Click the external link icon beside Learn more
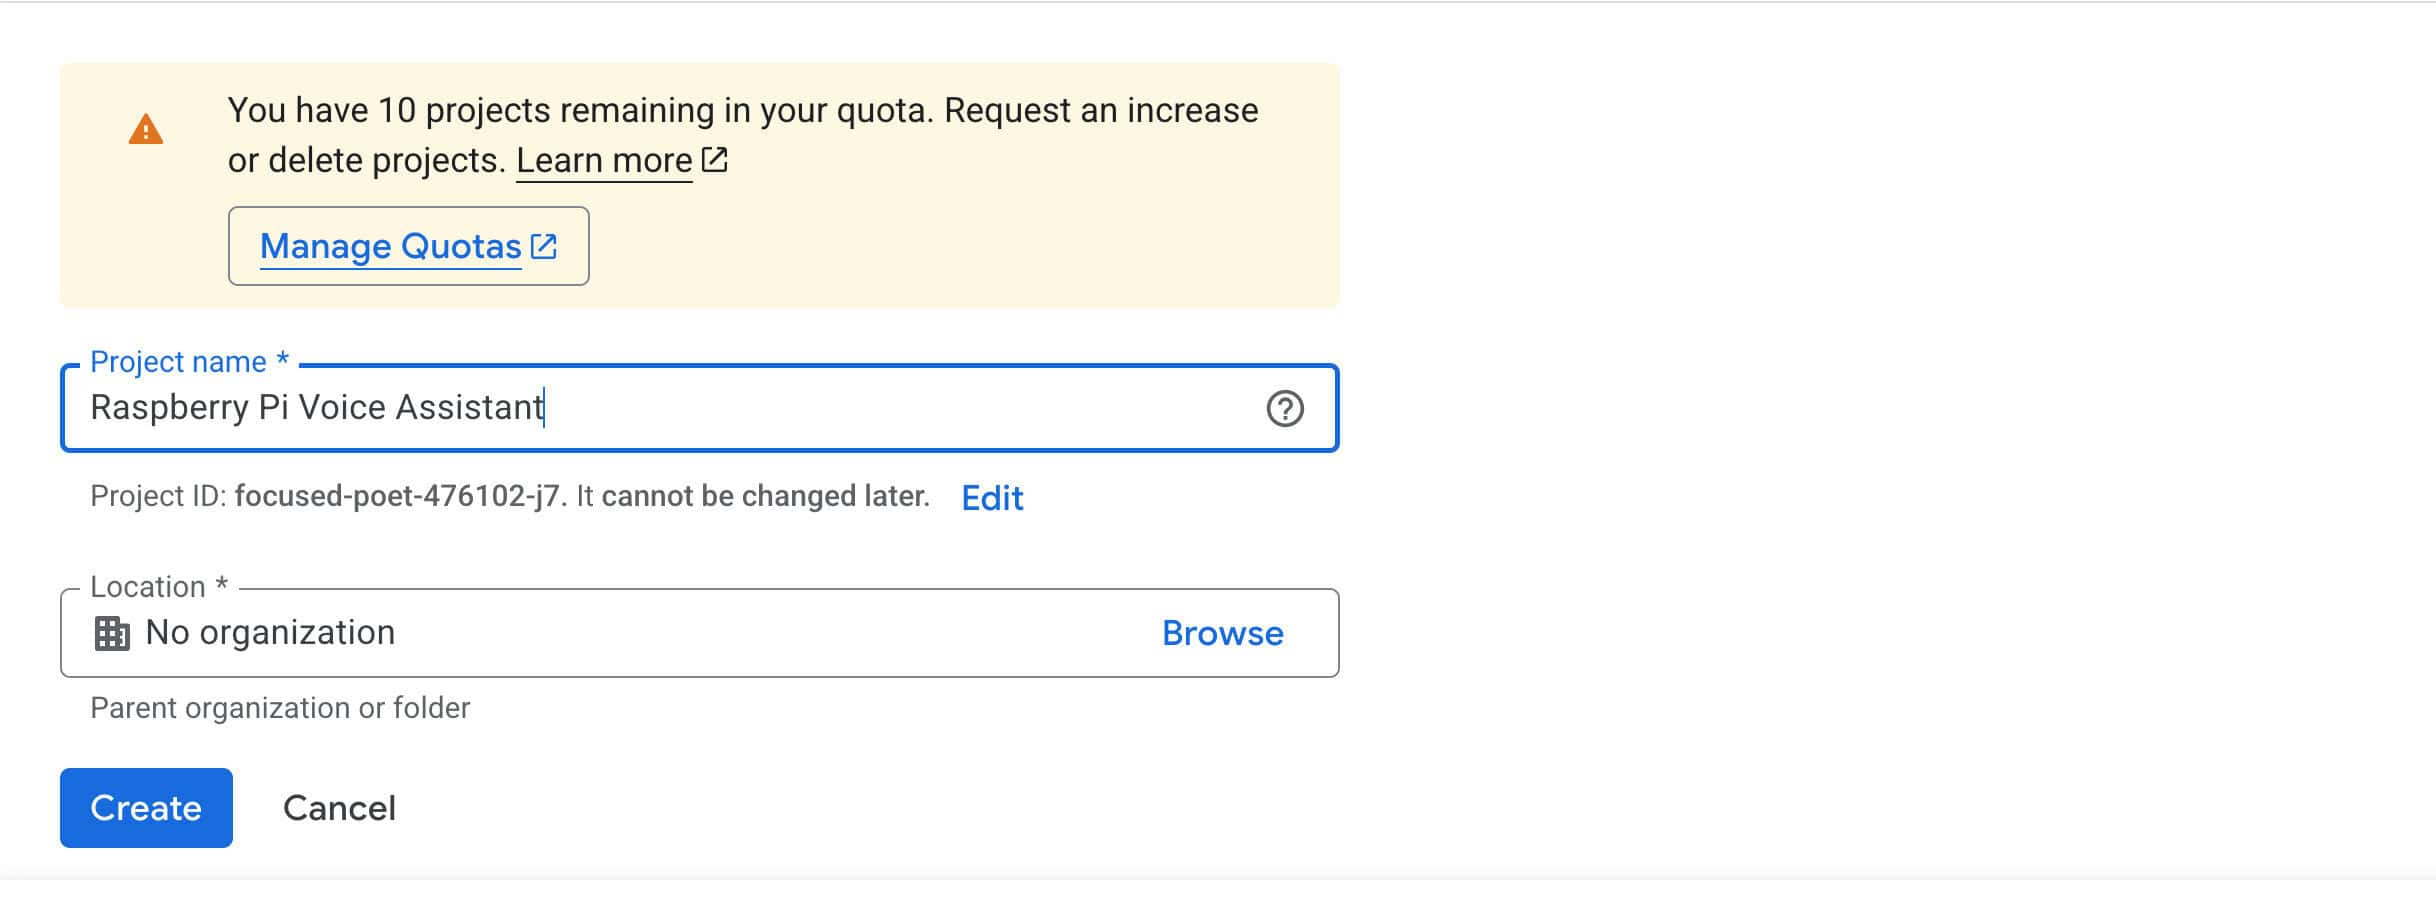Viewport: 2436px width, 908px height. (715, 160)
